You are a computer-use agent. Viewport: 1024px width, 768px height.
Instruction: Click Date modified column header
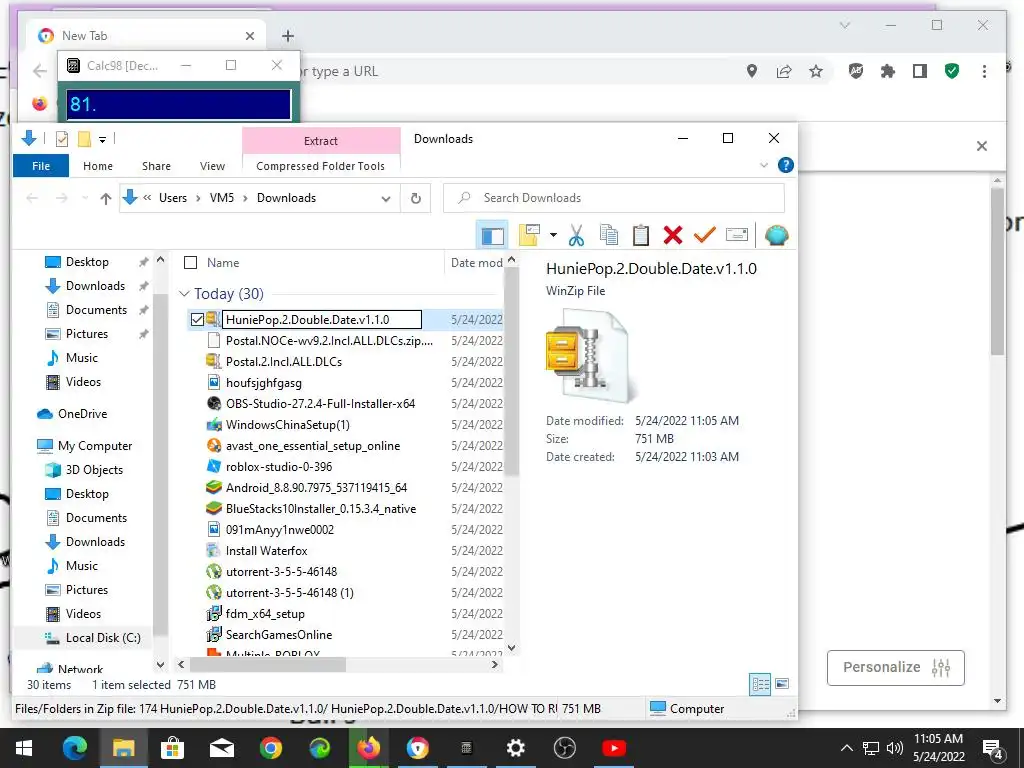point(476,263)
